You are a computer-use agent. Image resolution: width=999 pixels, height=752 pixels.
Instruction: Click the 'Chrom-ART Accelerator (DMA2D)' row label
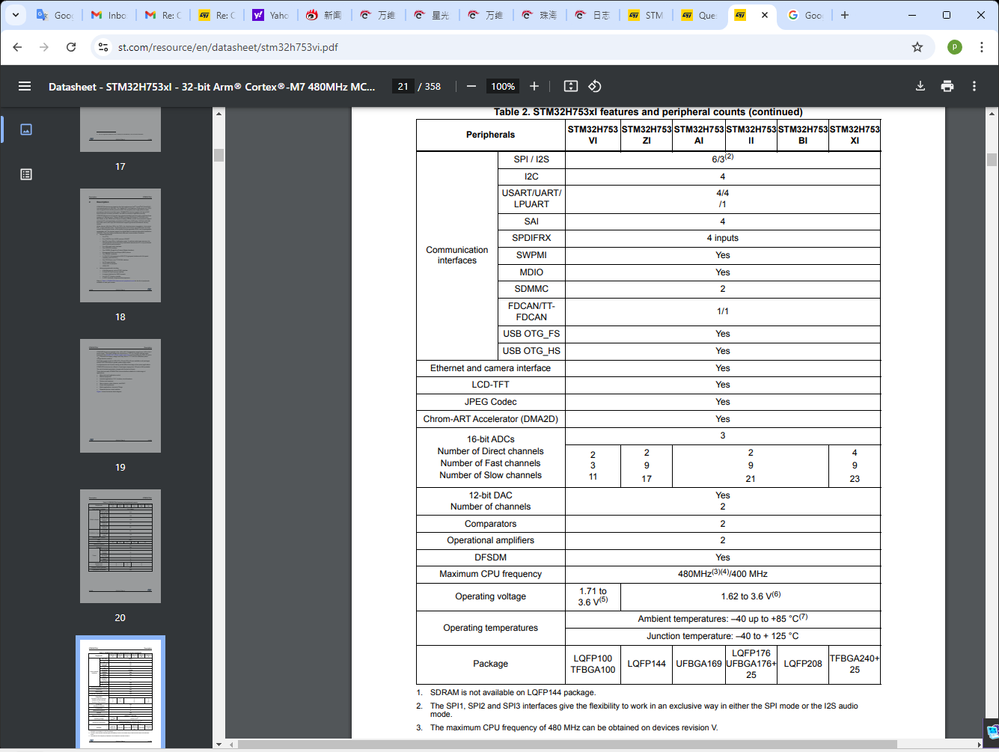pyautogui.click(x=491, y=419)
